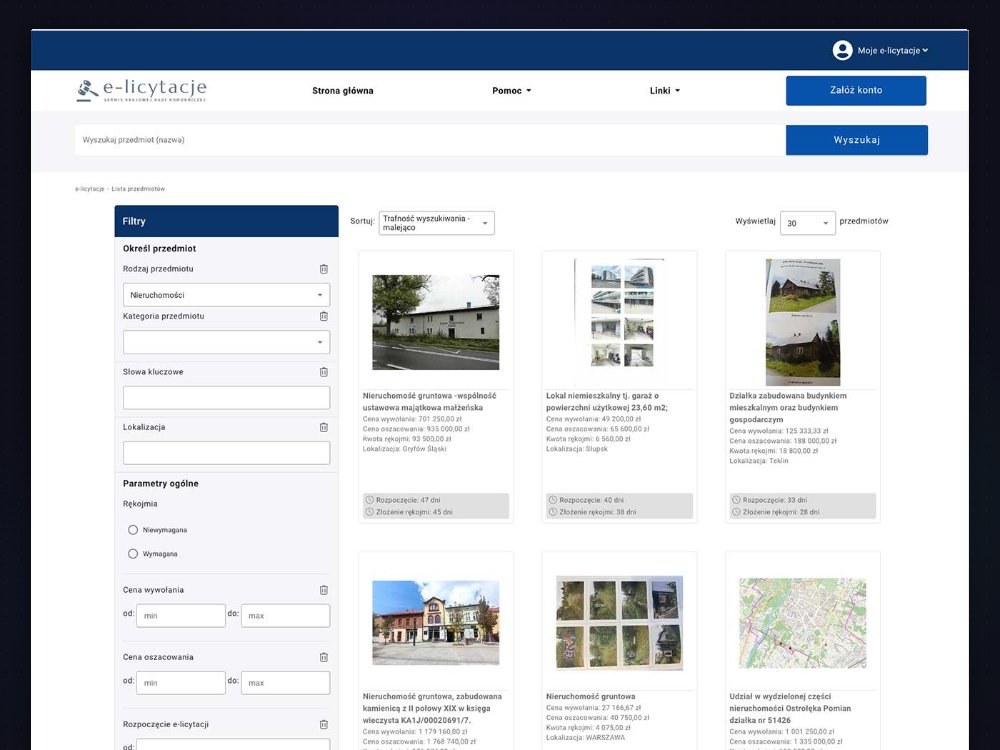This screenshot has height=750, width=1000.
Task: Open the Warszawa land plot photos thumbnail
Action: pyautogui.click(x=619, y=622)
